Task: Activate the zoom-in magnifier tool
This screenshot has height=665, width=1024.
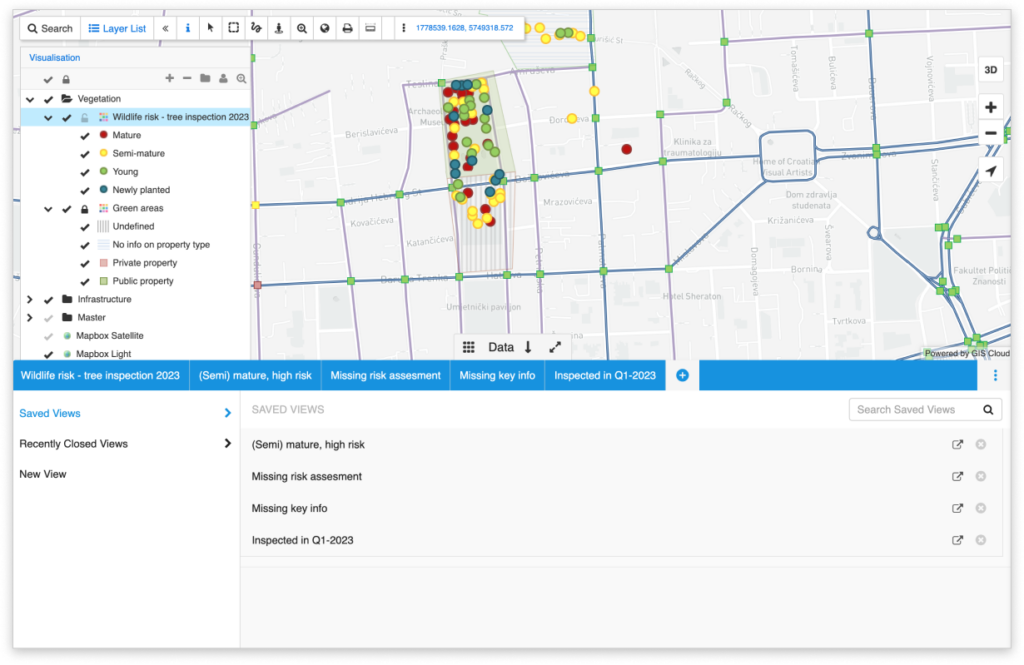Action: pos(302,28)
